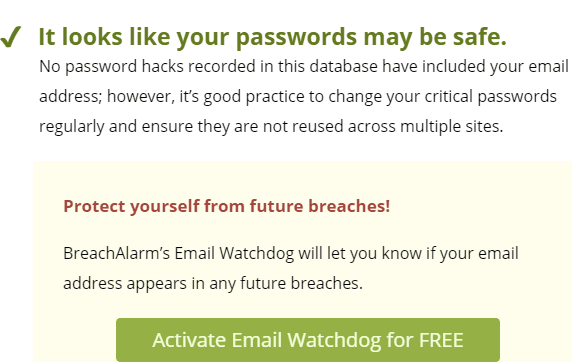Click the words 'your email' ending line one
Viewport: 572px width, 362px height.
pyautogui.click(x=529, y=67)
